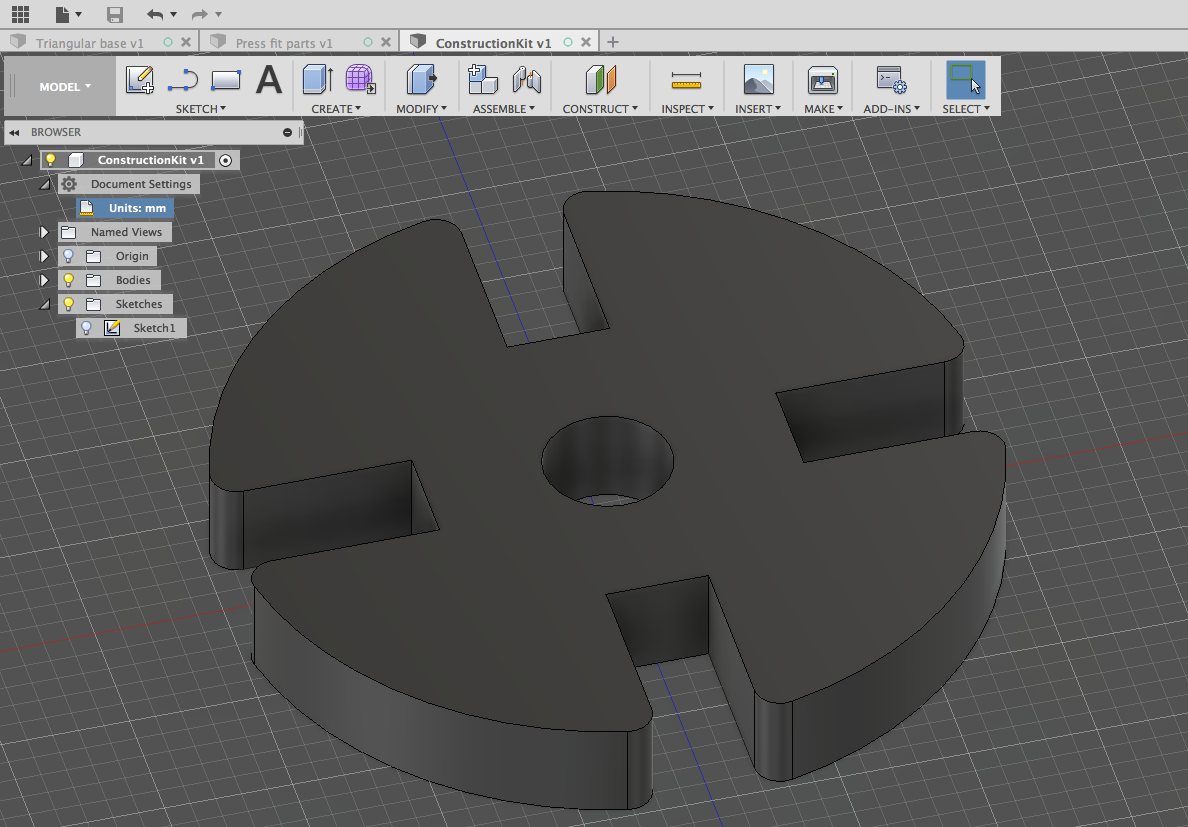The height and width of the screenshot is (827, 1188).
Task: Select the Insert image icon
Action: tap(758, 79)
